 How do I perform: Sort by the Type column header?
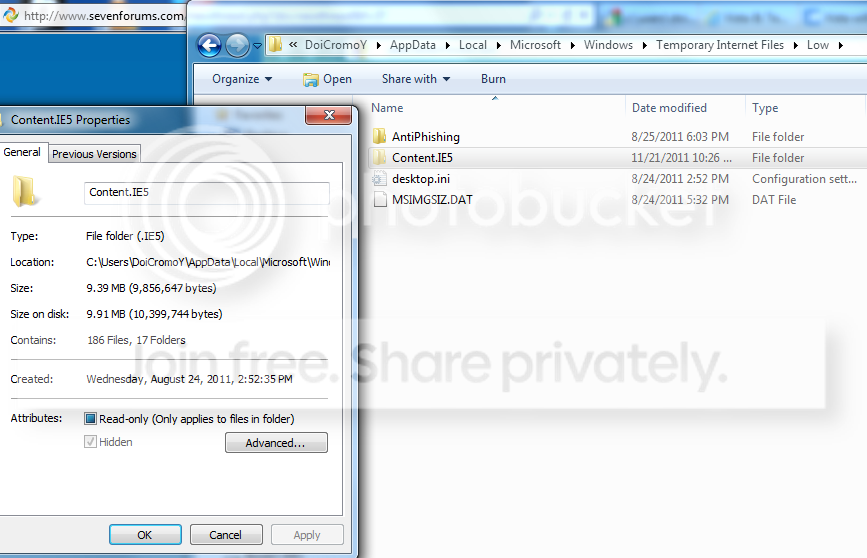pyautogui.click(x=765, y=108)
